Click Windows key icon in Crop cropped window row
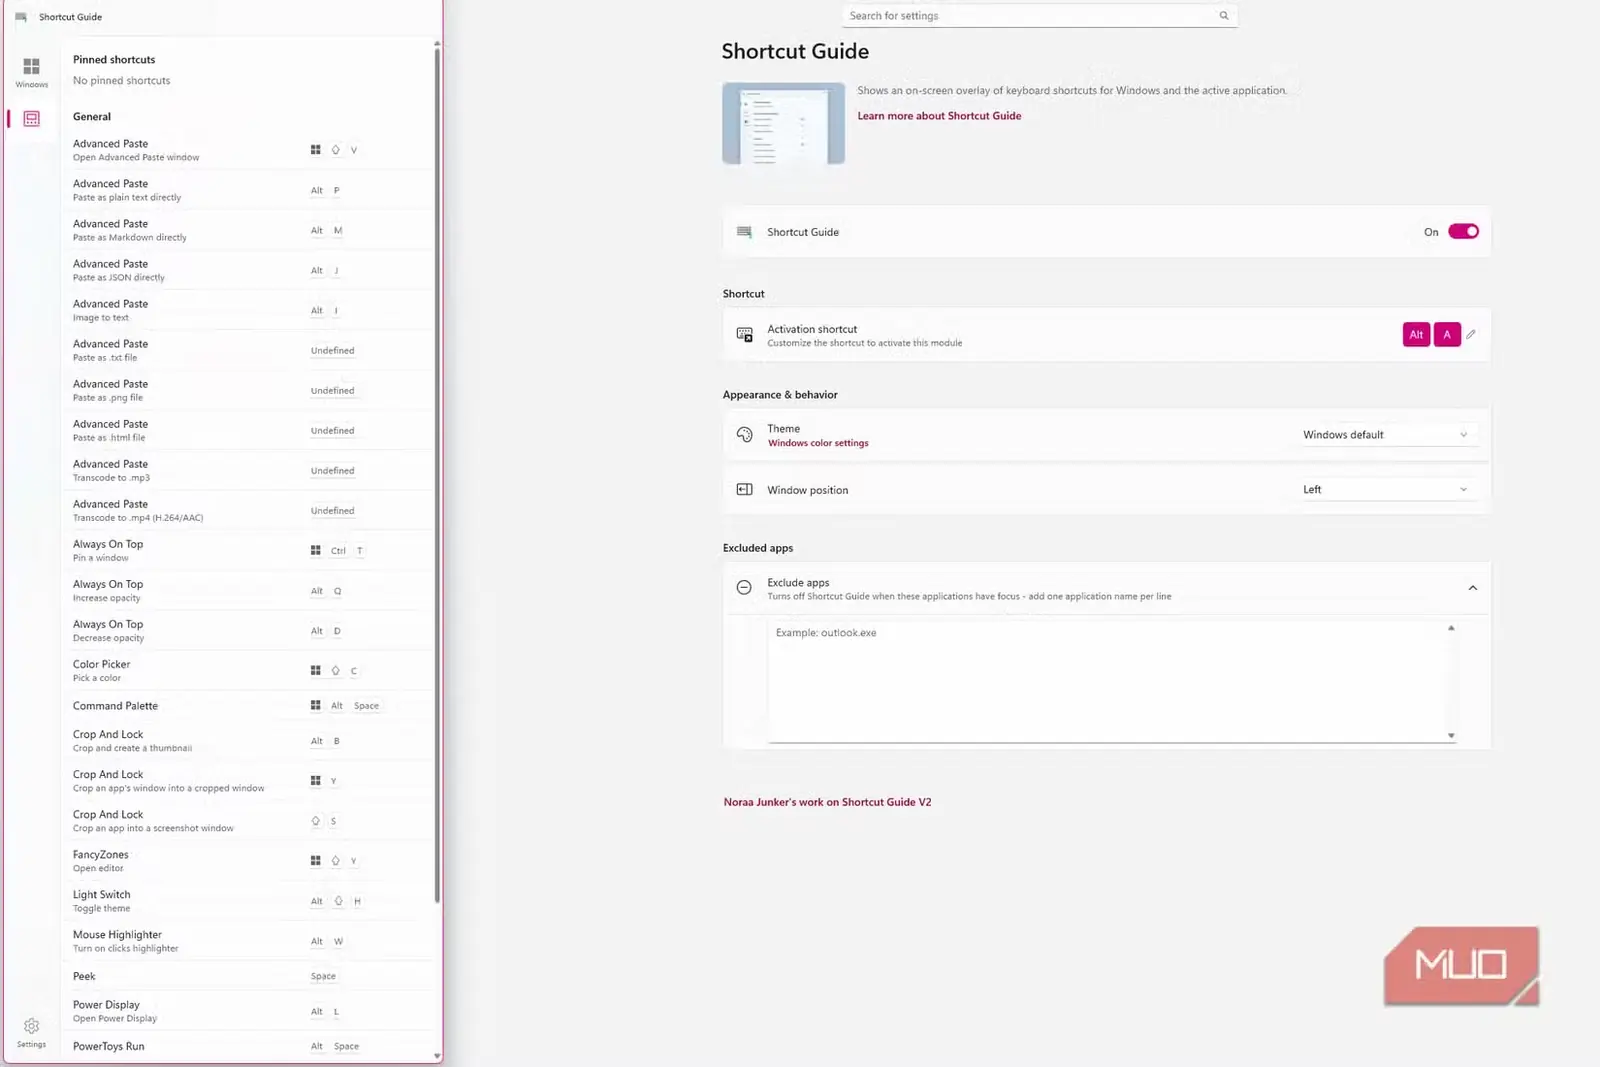The height and width of the screenshot is (1067, 1600). coord(315,780)
